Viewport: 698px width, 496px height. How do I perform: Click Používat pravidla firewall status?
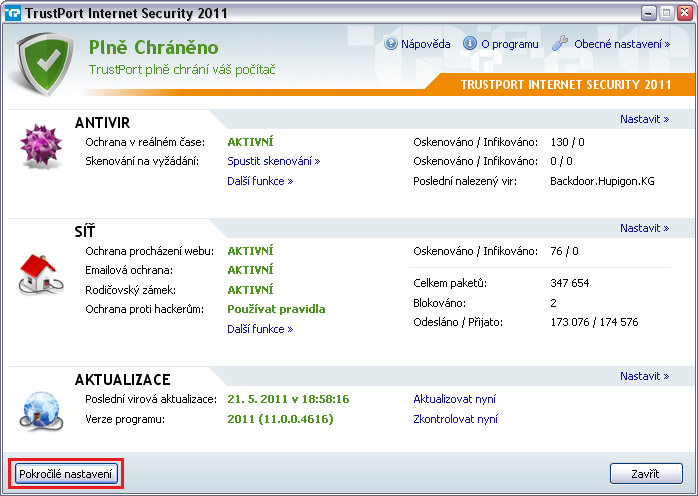pyautogui.click(x=276, y=309)
